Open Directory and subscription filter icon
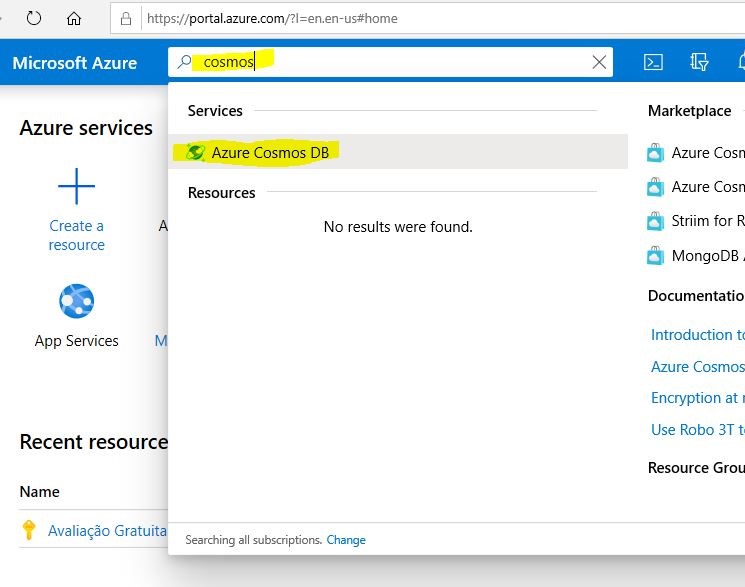Image resolution: width=745 pixels, height=587 pixels. (699, 62)
